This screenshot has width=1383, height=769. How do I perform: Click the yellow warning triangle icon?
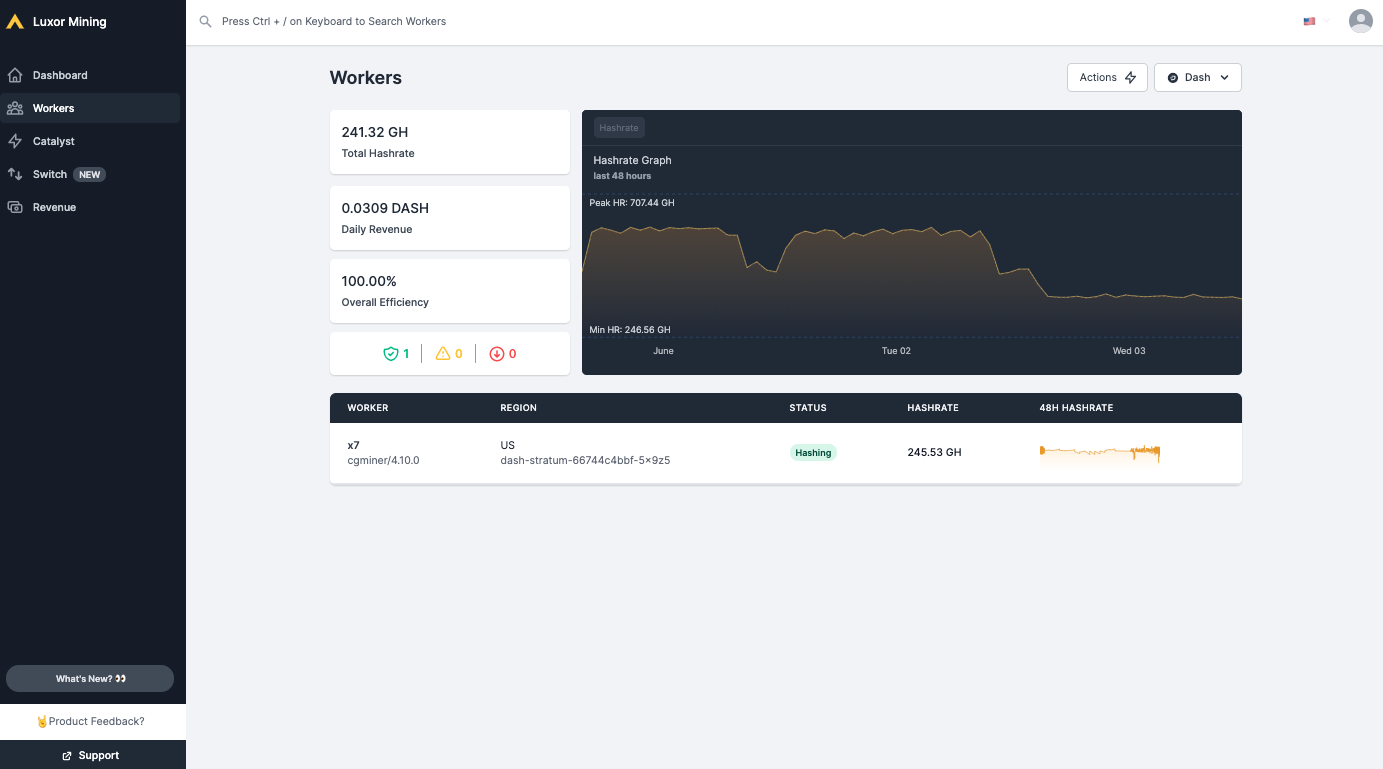tap(443, 354)
